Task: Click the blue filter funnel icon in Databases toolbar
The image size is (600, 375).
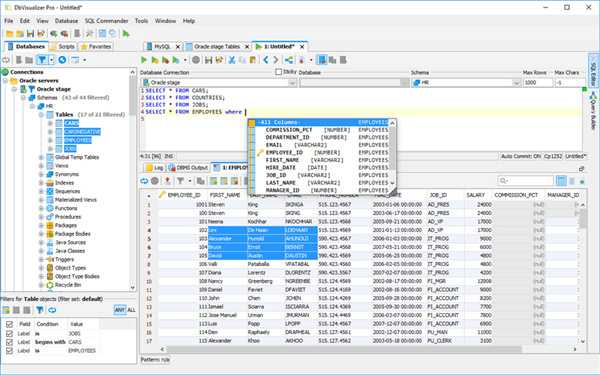Action: pos(42,60)
